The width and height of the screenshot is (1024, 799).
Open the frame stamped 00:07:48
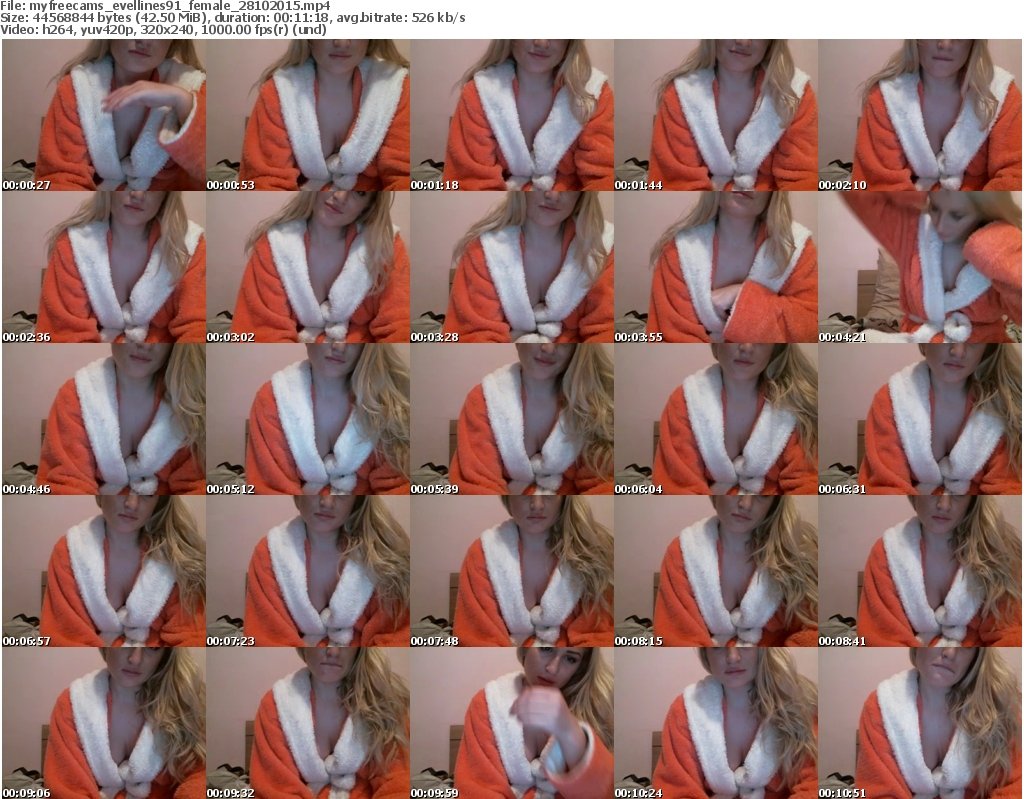point(512,571)
